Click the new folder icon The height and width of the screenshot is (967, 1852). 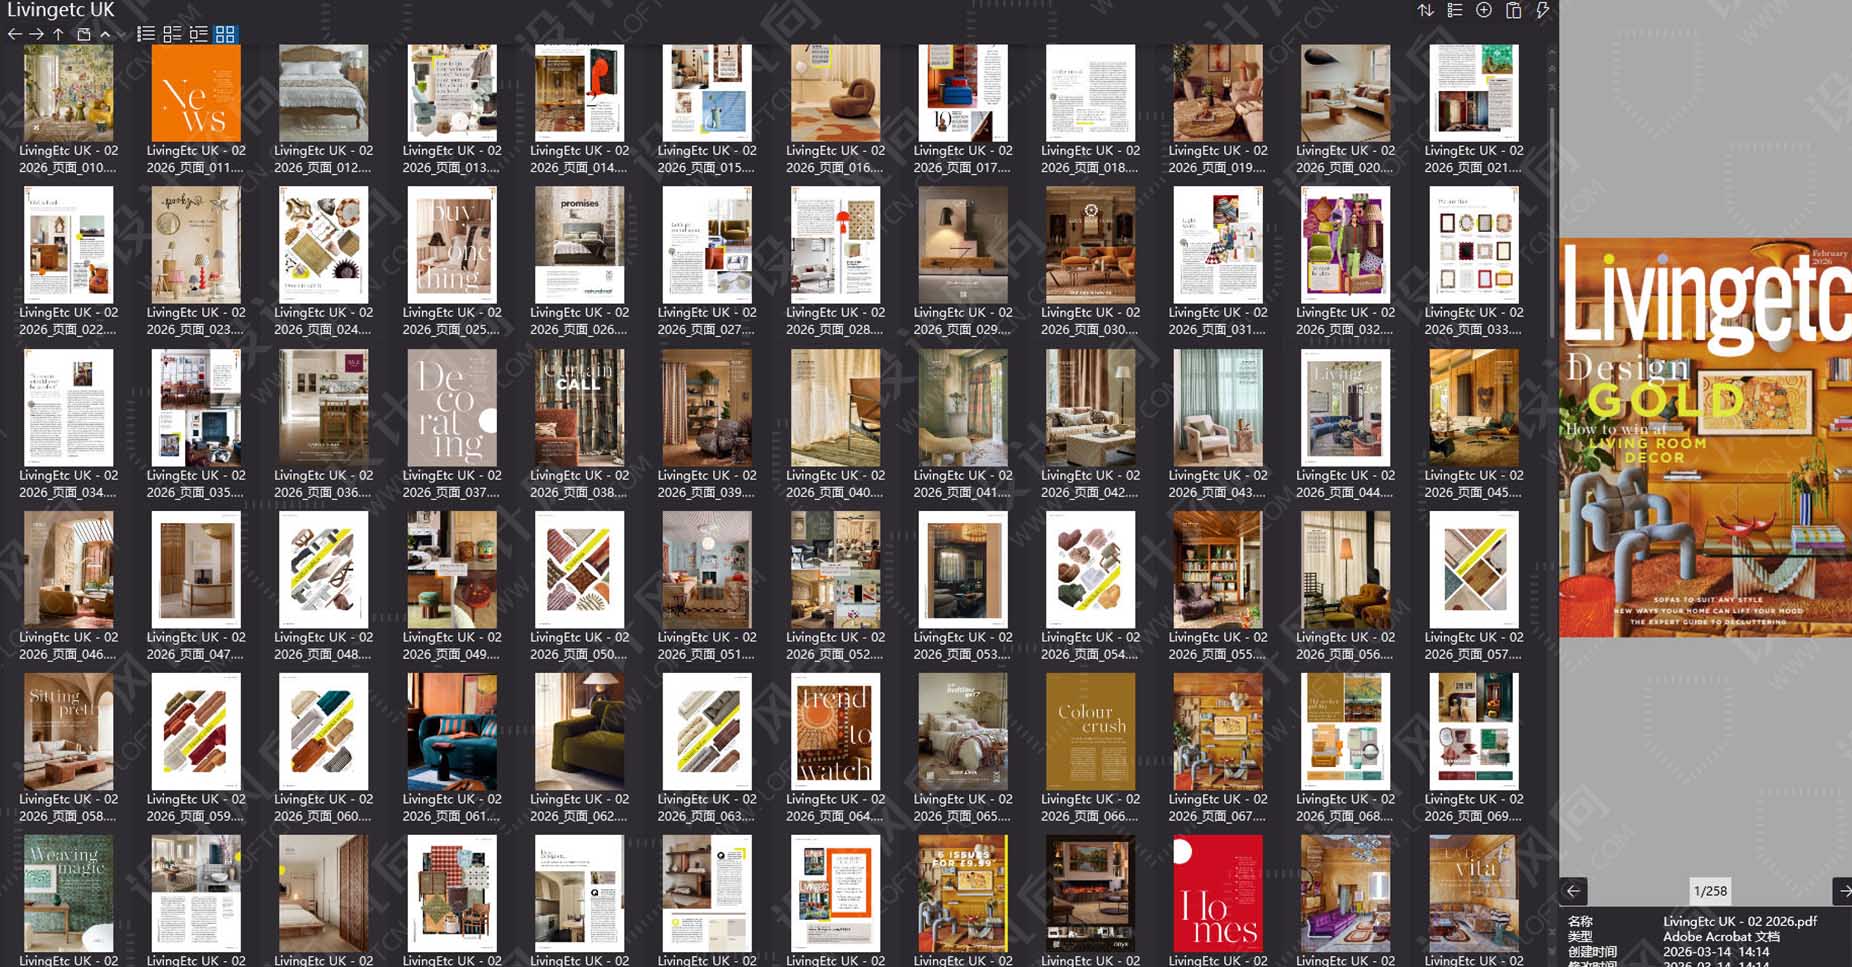tap(83, 34)
